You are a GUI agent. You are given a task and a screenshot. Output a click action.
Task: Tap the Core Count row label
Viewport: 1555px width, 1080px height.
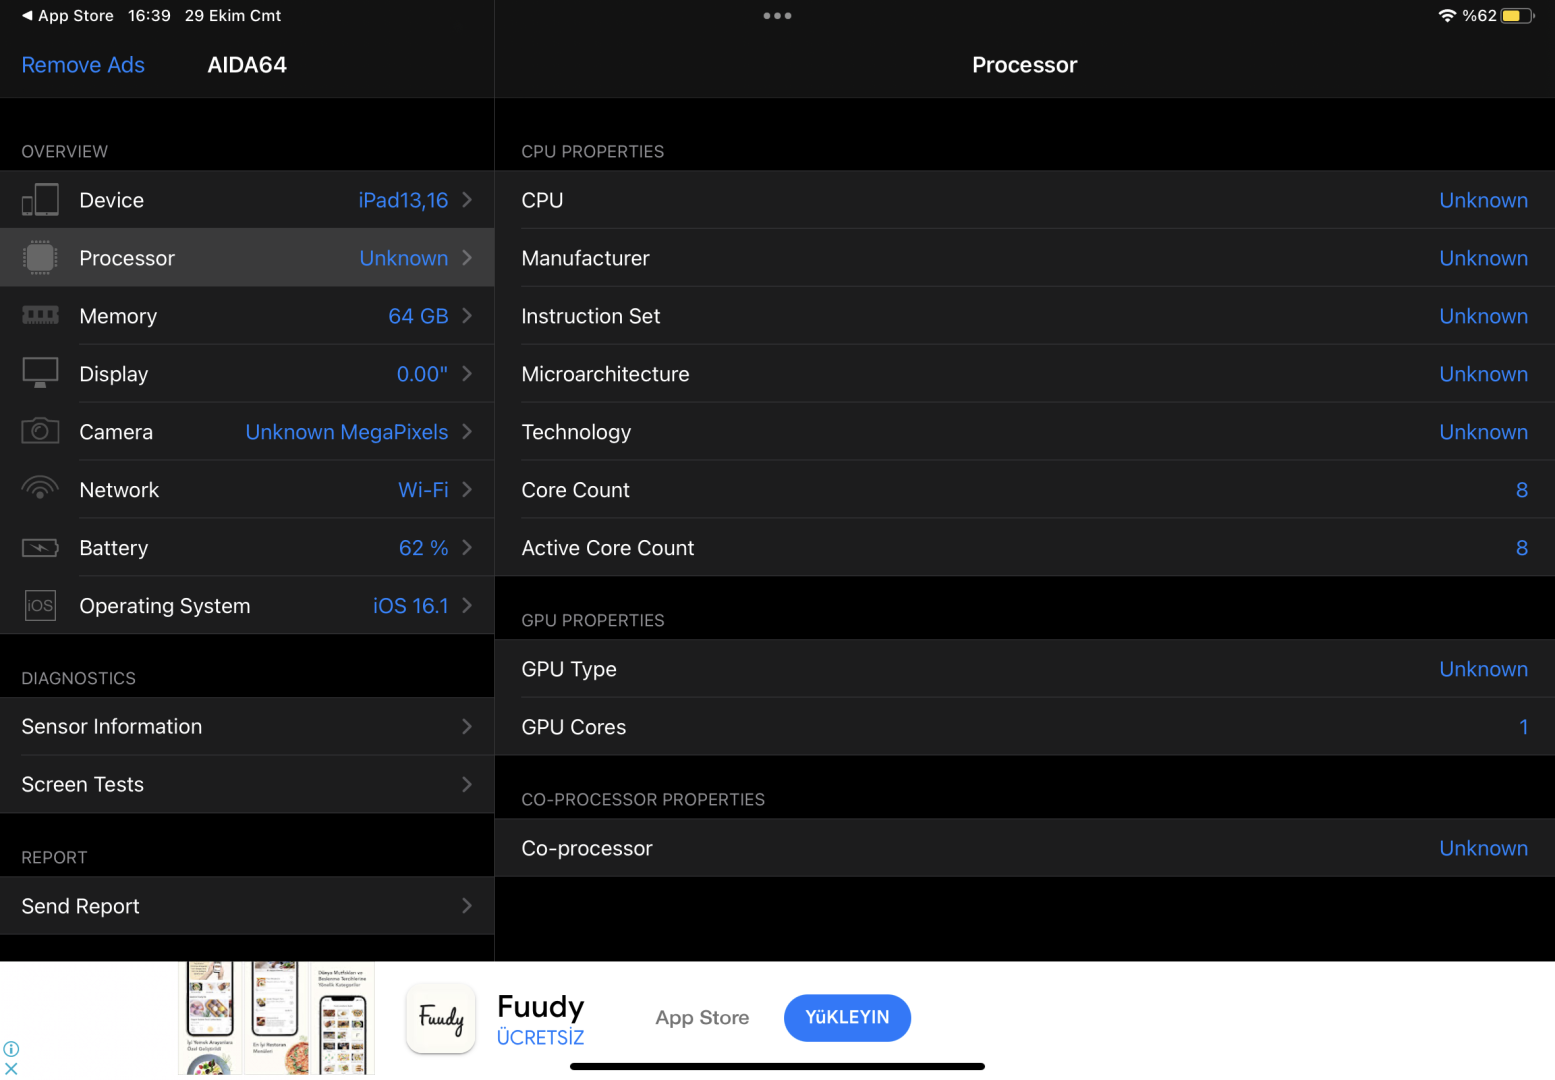click(x=575, y=490)
